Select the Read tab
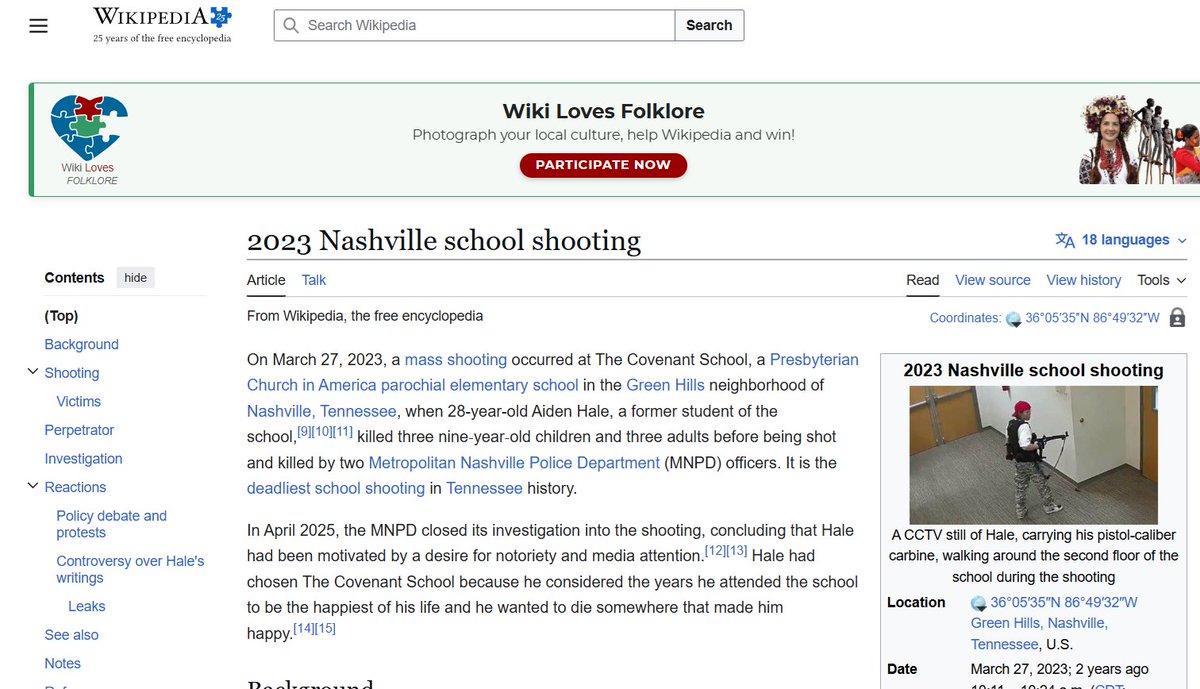This screenshot has width=1200, height=689. [922, 280]
